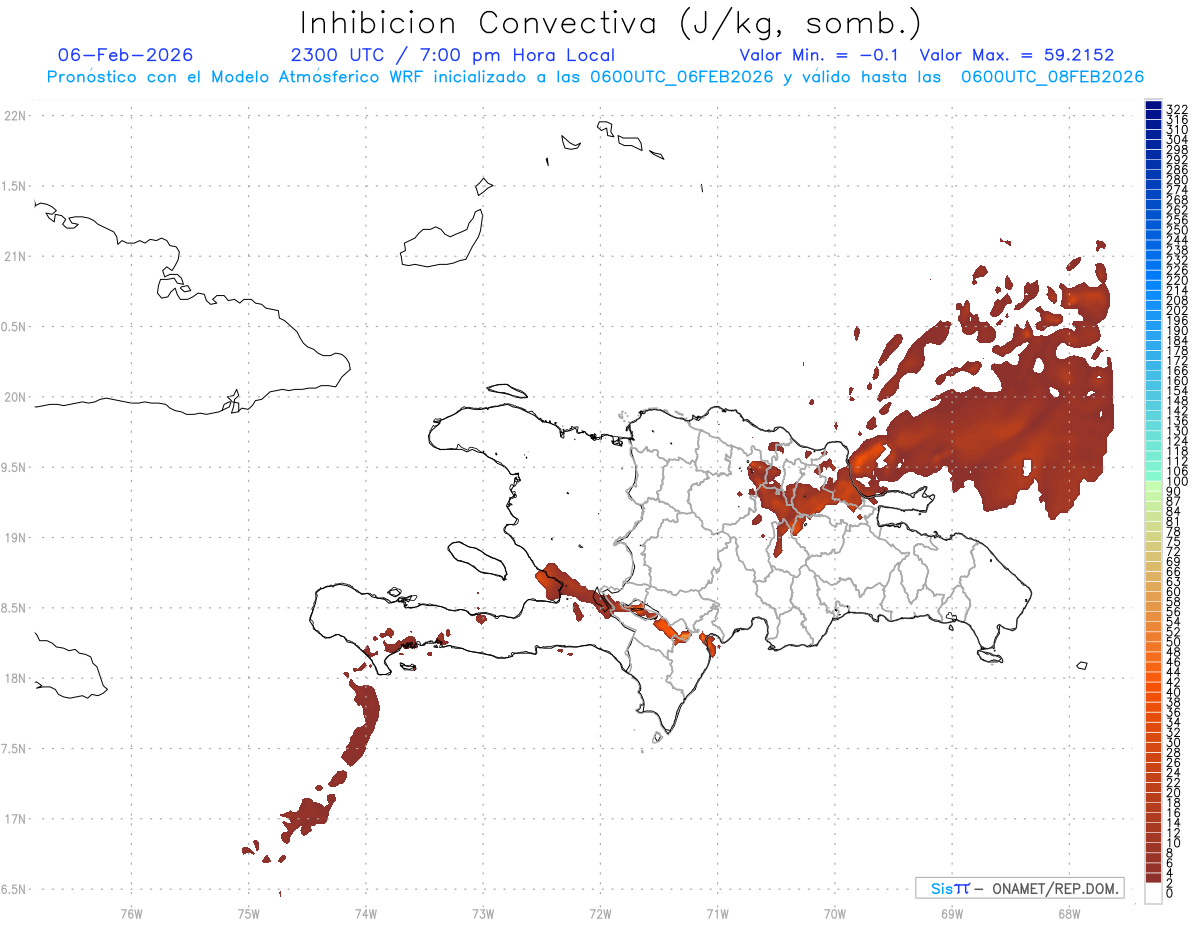Click the '21N' latitude label
The height and width of the screenshot is (927, 1200).
pos(14,257)
